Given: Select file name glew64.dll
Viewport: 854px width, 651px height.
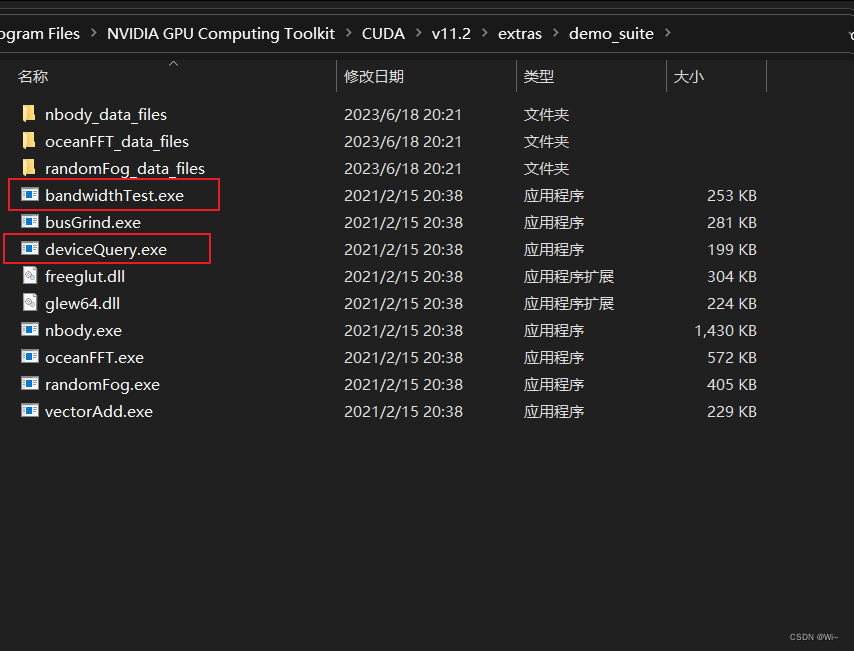Looking at the screenshot, I should coord(82,303).
